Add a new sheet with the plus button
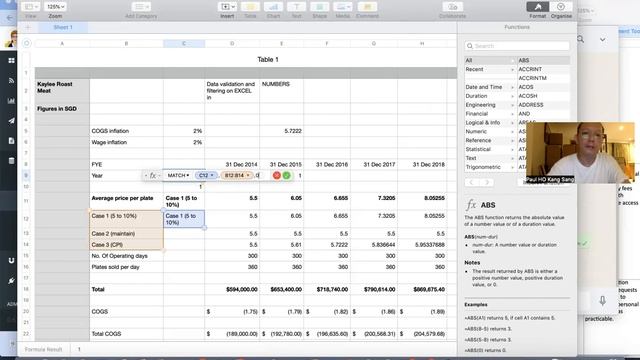Image resolution: width=640 pixels, height=360 pixels. 28,27
